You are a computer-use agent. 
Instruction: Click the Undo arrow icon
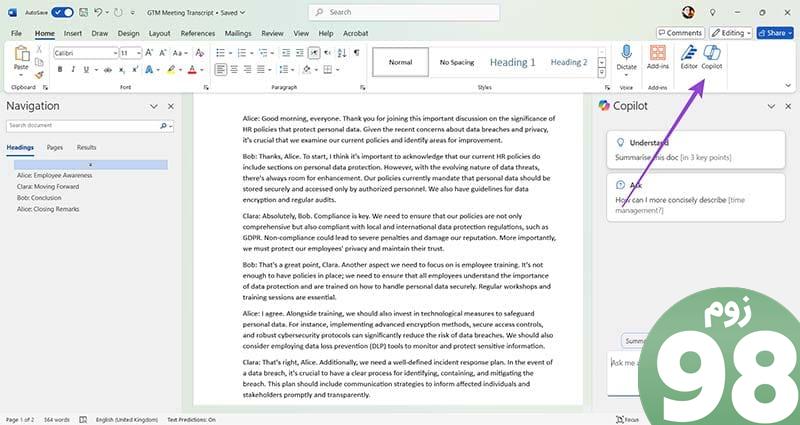[x=98, y=12]
